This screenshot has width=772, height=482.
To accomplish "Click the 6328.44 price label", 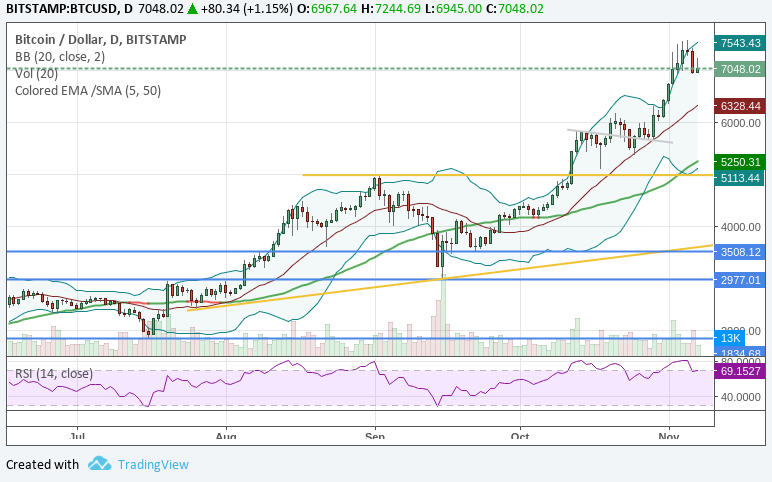I will [x=740, y=106].
